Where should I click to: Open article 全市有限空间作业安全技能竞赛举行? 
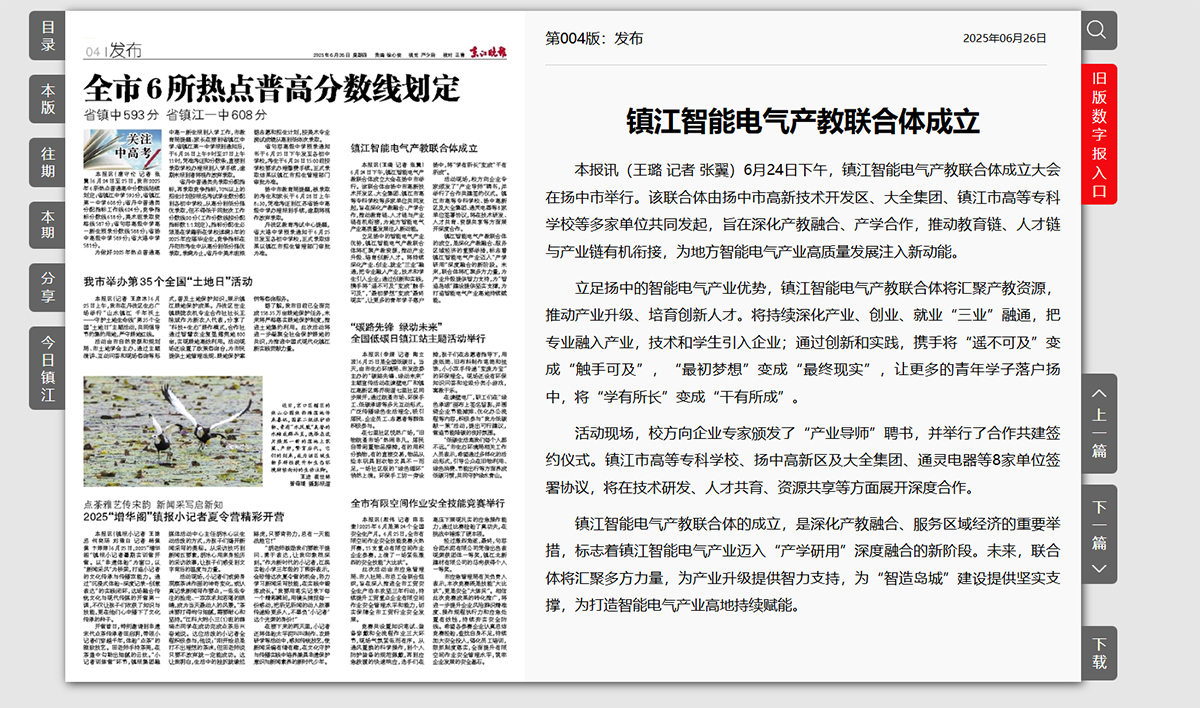coord(427,502)
